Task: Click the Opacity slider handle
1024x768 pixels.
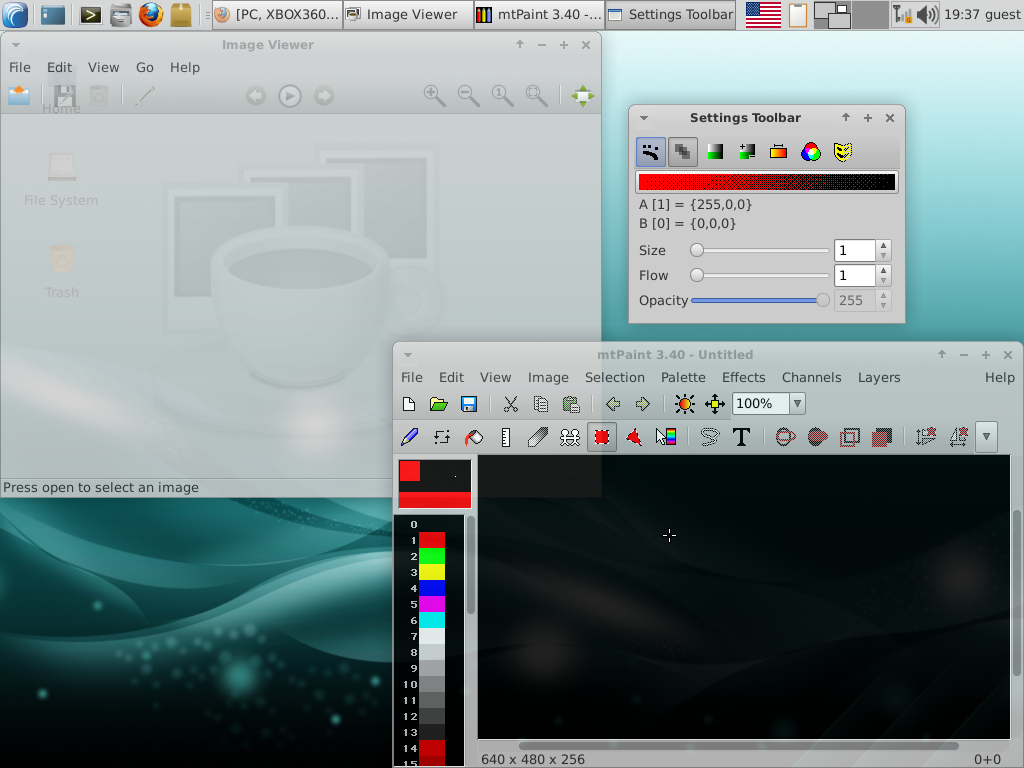Action: point(823,300)
